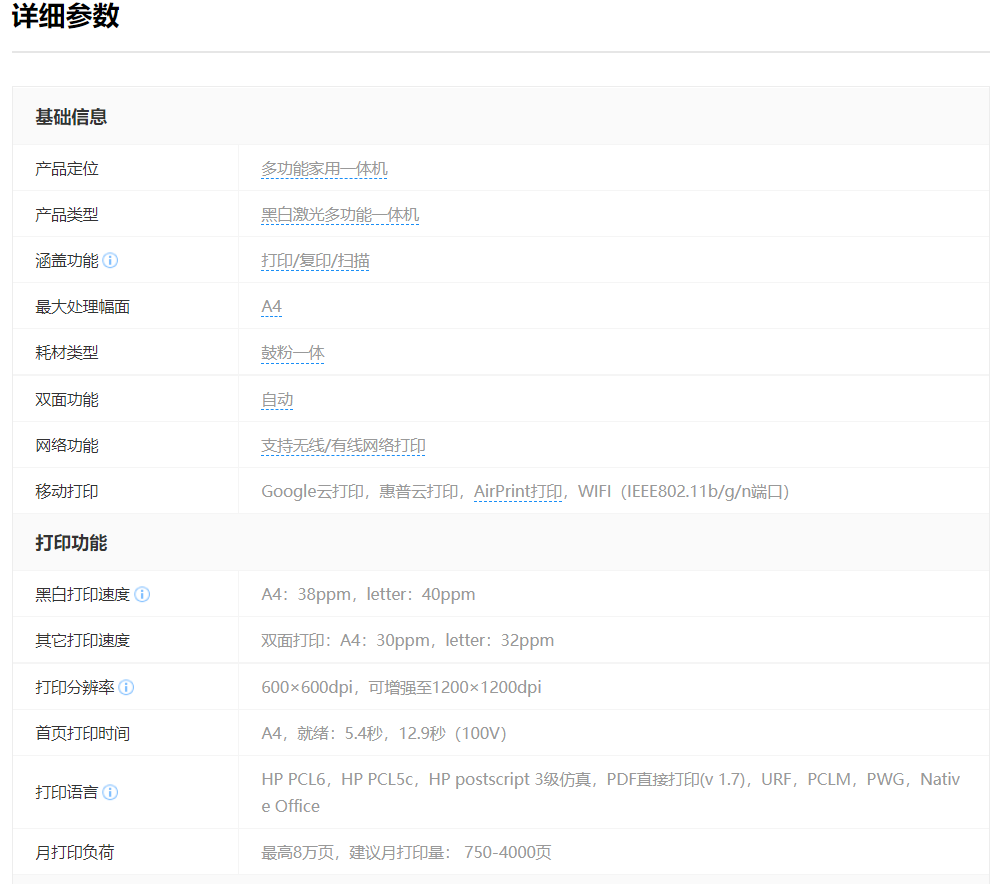Click the 网络功能 label
The image size is (990, 884).
click(x=67, y=446)
